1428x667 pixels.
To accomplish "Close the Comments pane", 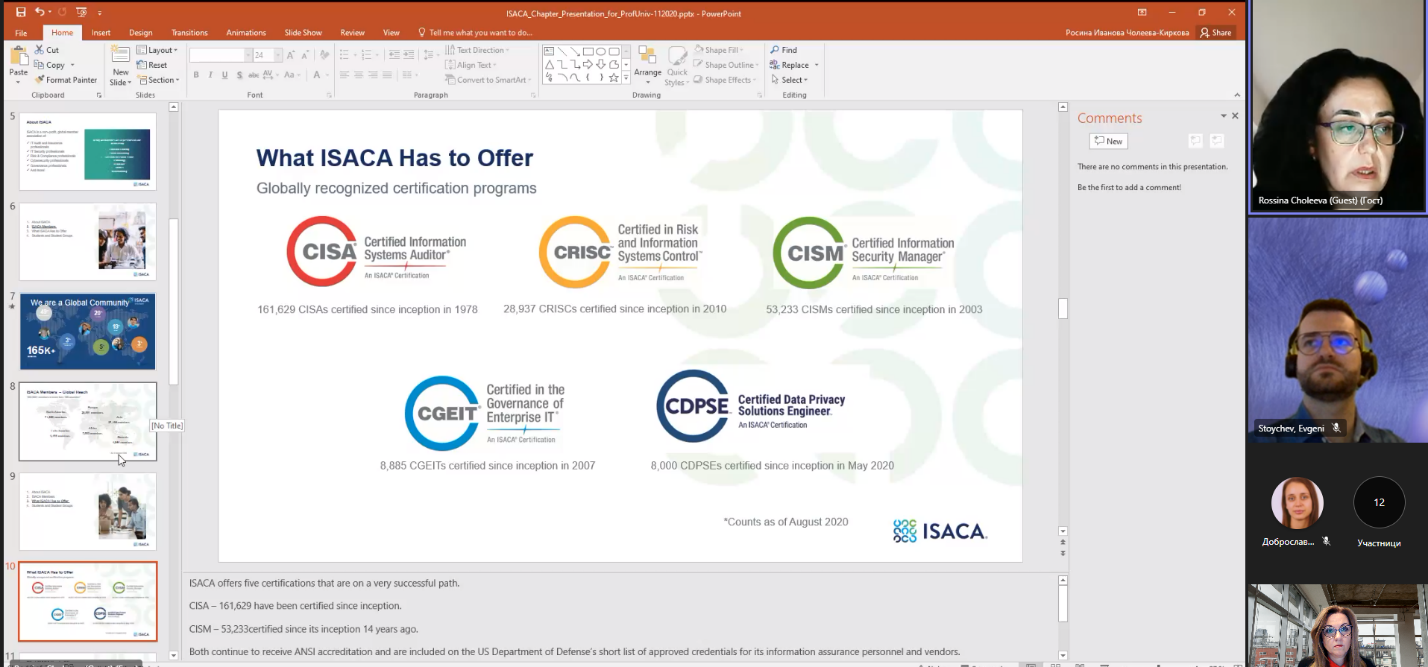I will [x=1235, y=116].
